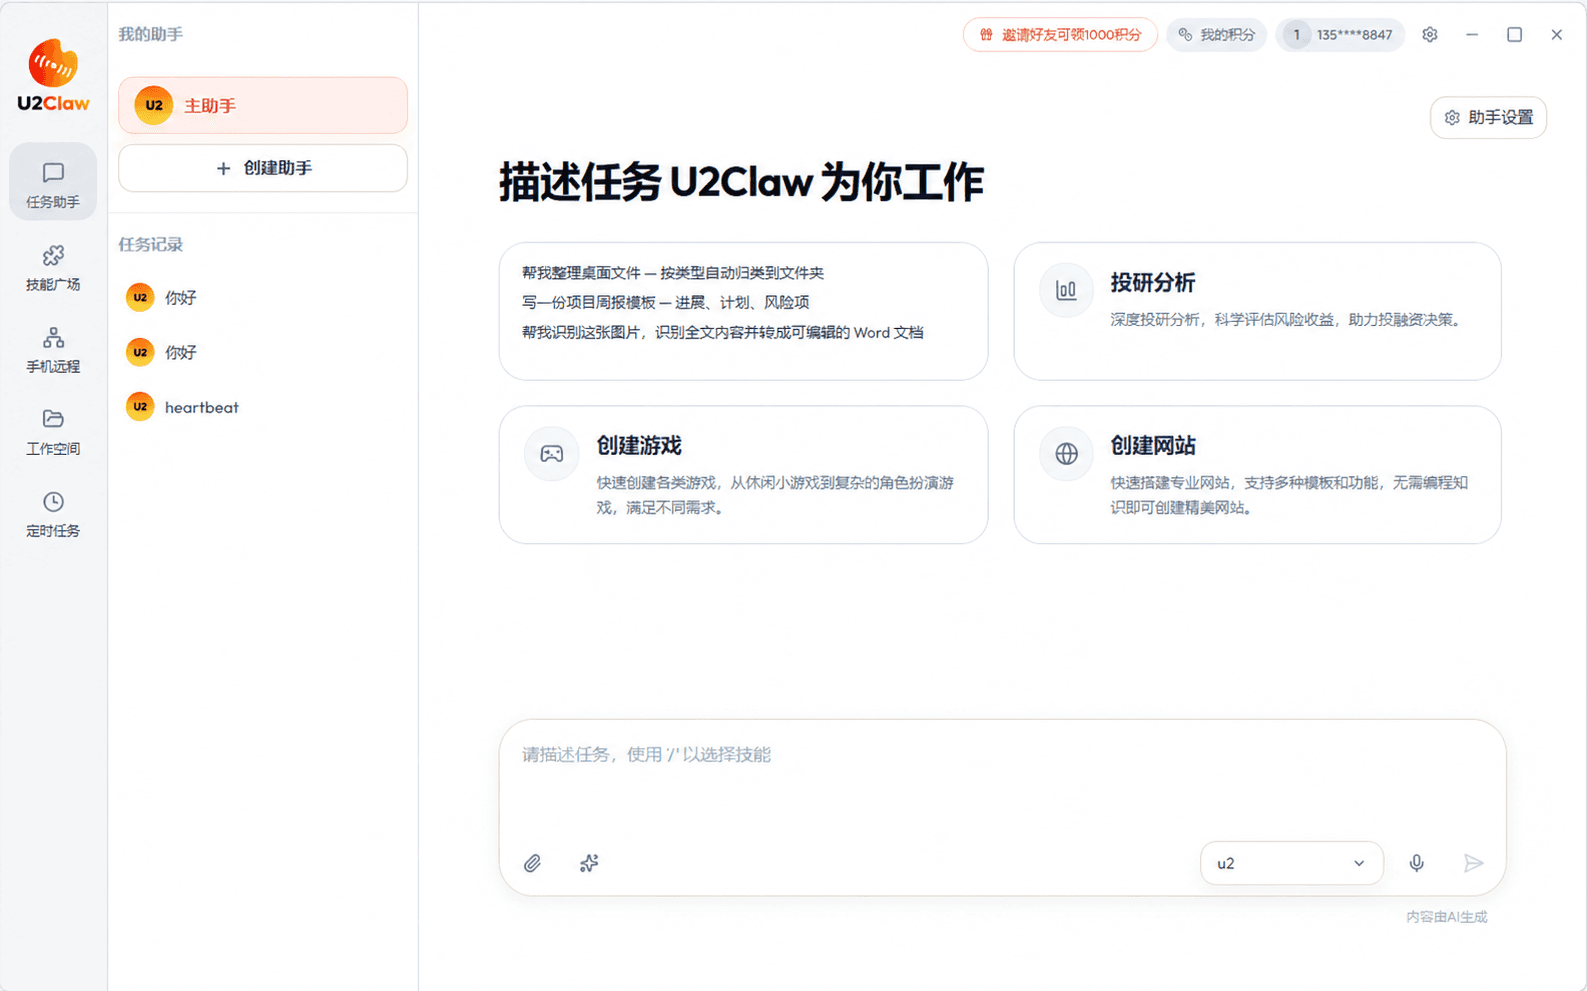Image resolution: width=1587 pixels, height=991 pixels.
Task: Click the 助手设置 button
Action: point(1488,118)
